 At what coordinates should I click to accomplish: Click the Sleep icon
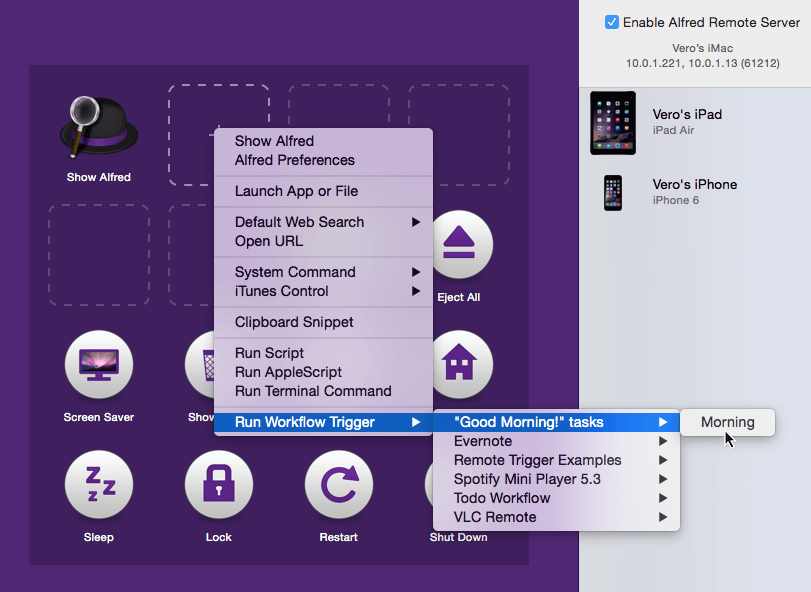click(x=98, y=485)
